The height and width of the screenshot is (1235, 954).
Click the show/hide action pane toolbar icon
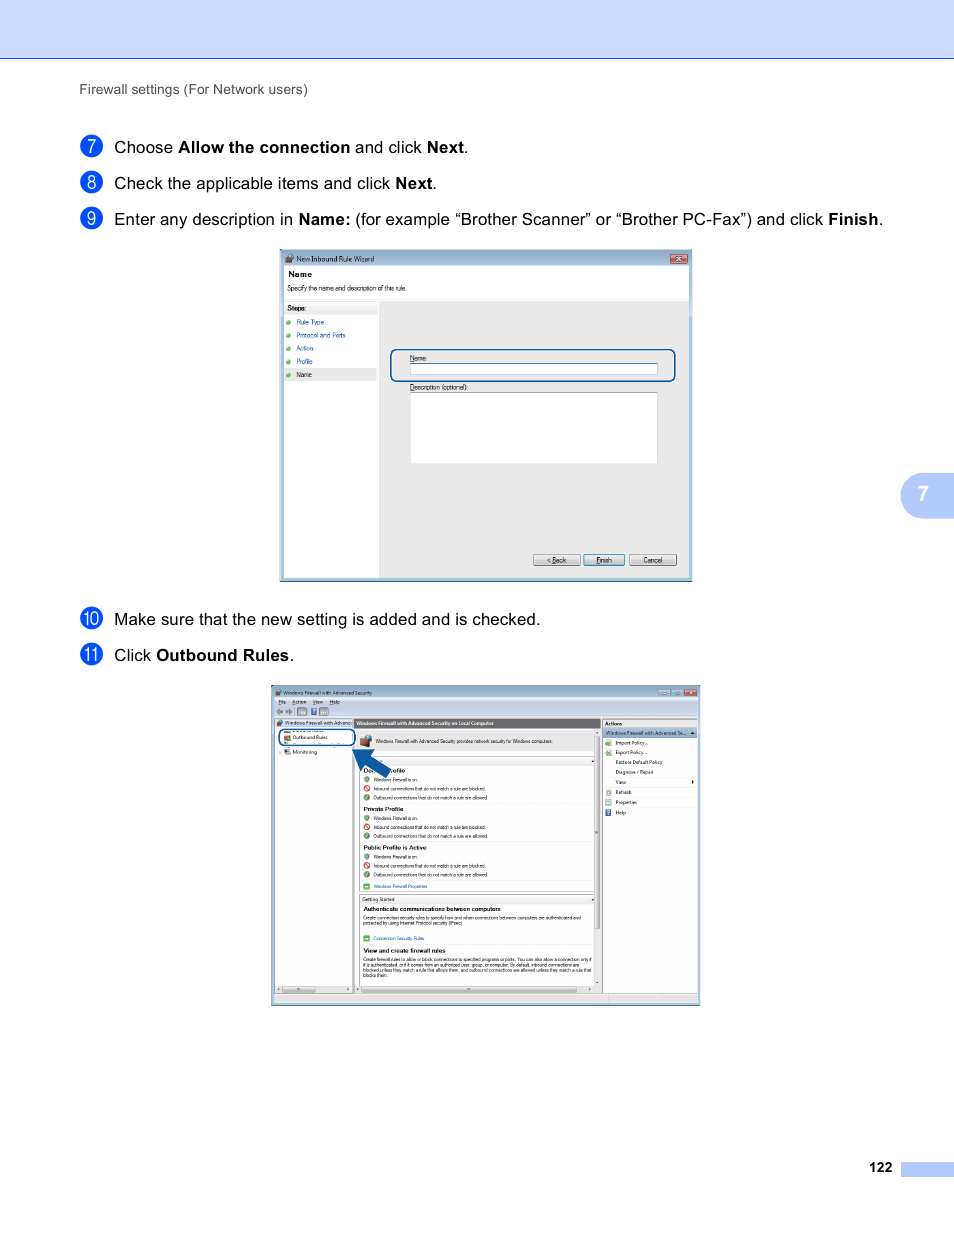tap(324, 712)
